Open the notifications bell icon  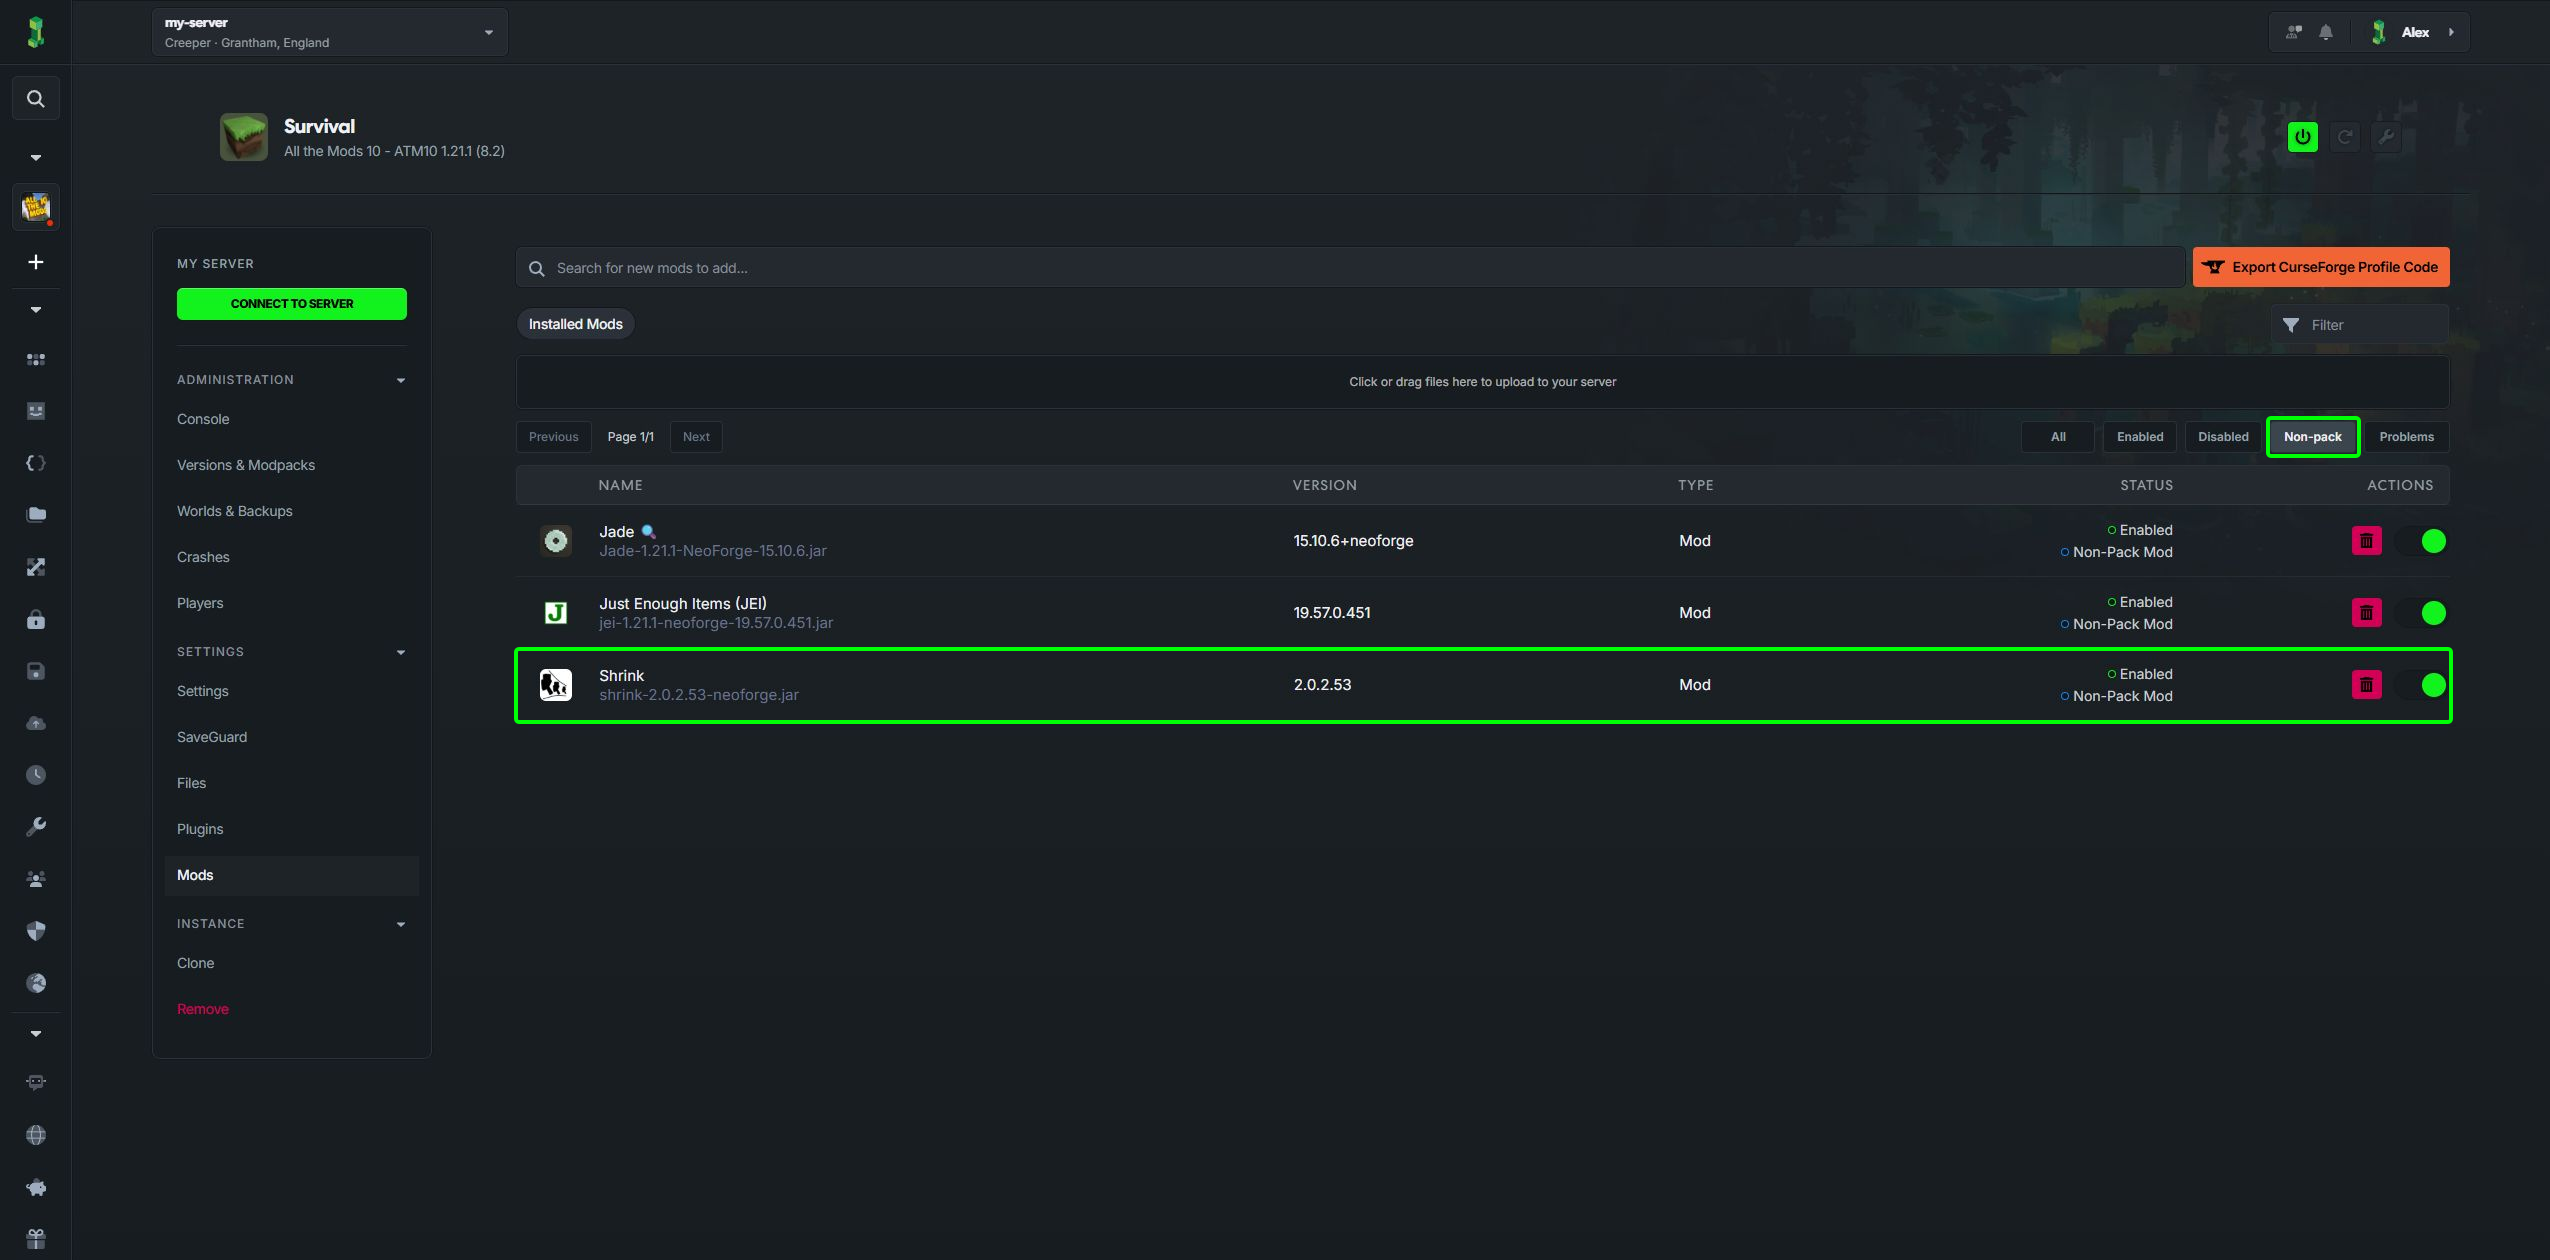[x=2326, y=32]
